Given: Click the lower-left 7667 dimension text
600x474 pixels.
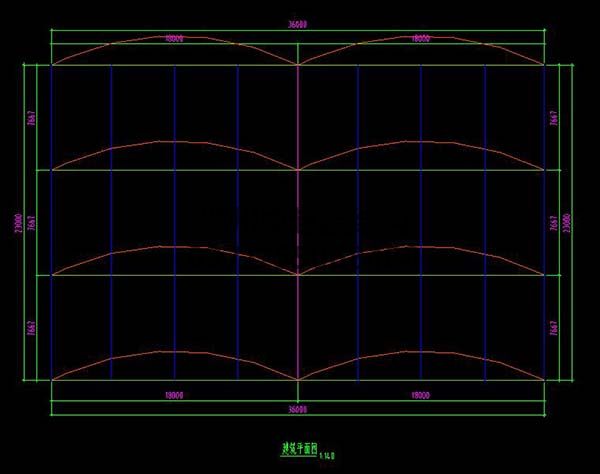Looking at the screenshot, I should point(32,327).
